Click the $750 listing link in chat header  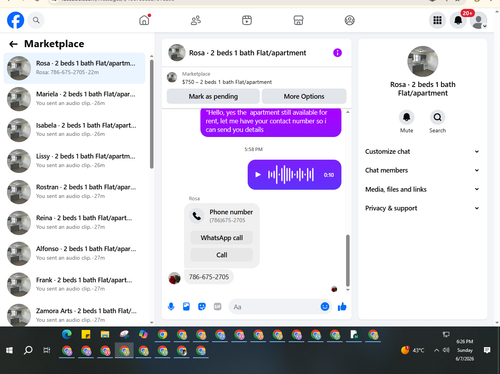227,82
